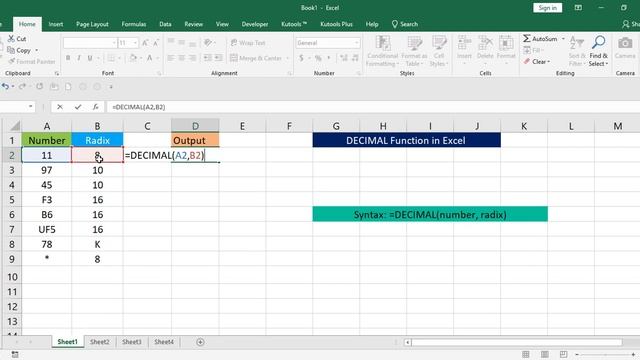Click the Select All corner triangle
640x360 pixels.
pos(15,126)
